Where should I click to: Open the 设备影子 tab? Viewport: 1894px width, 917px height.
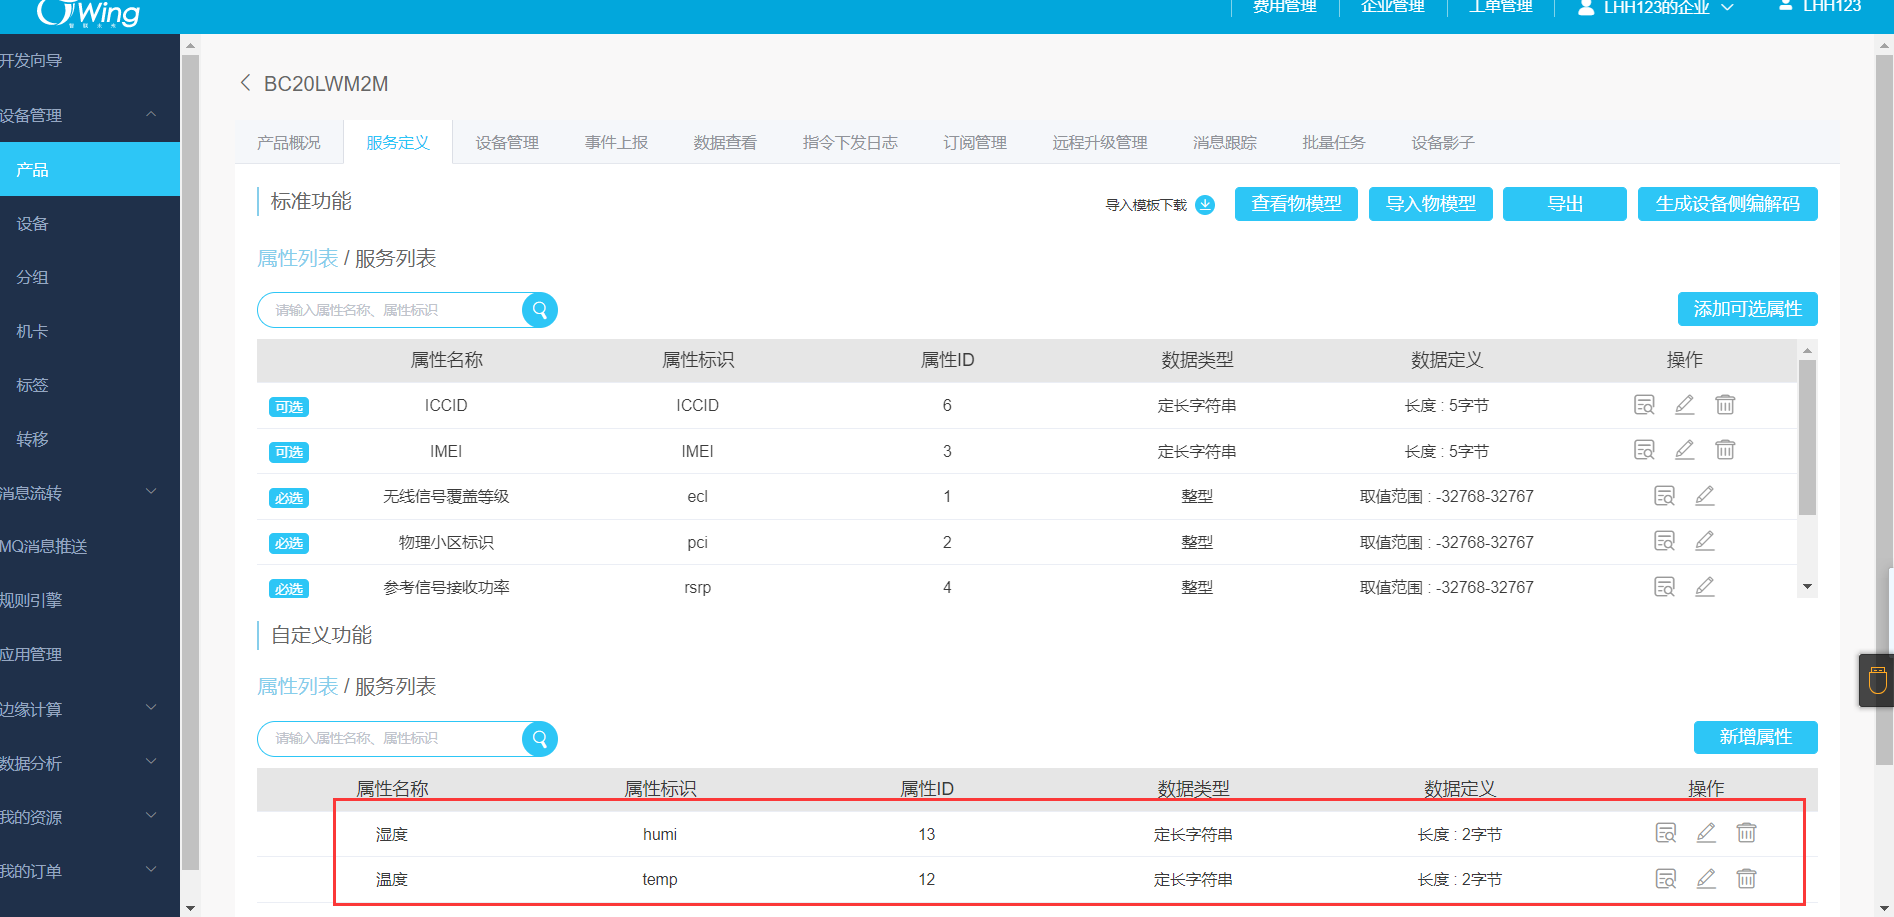click(1443, 143)
